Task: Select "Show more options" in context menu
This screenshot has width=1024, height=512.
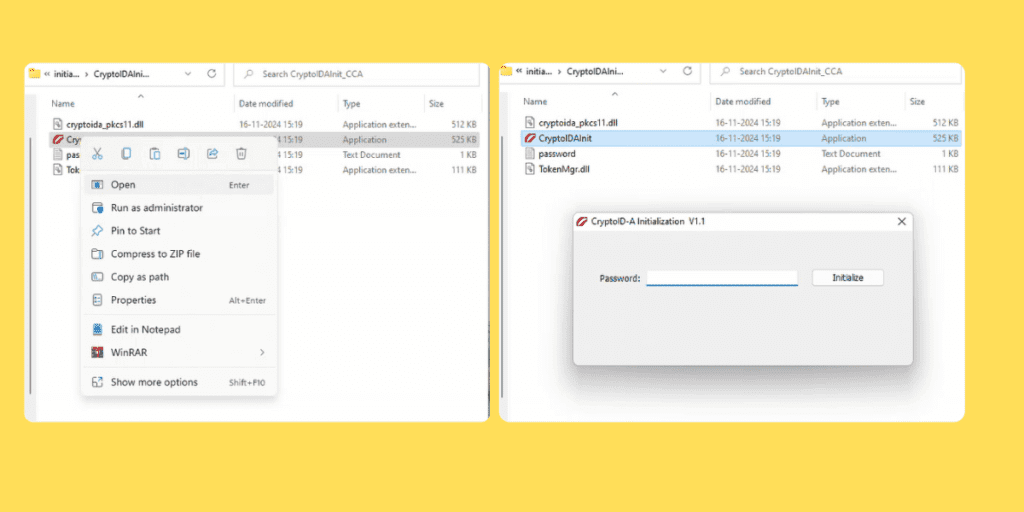Action: click(x=154, y=382)
